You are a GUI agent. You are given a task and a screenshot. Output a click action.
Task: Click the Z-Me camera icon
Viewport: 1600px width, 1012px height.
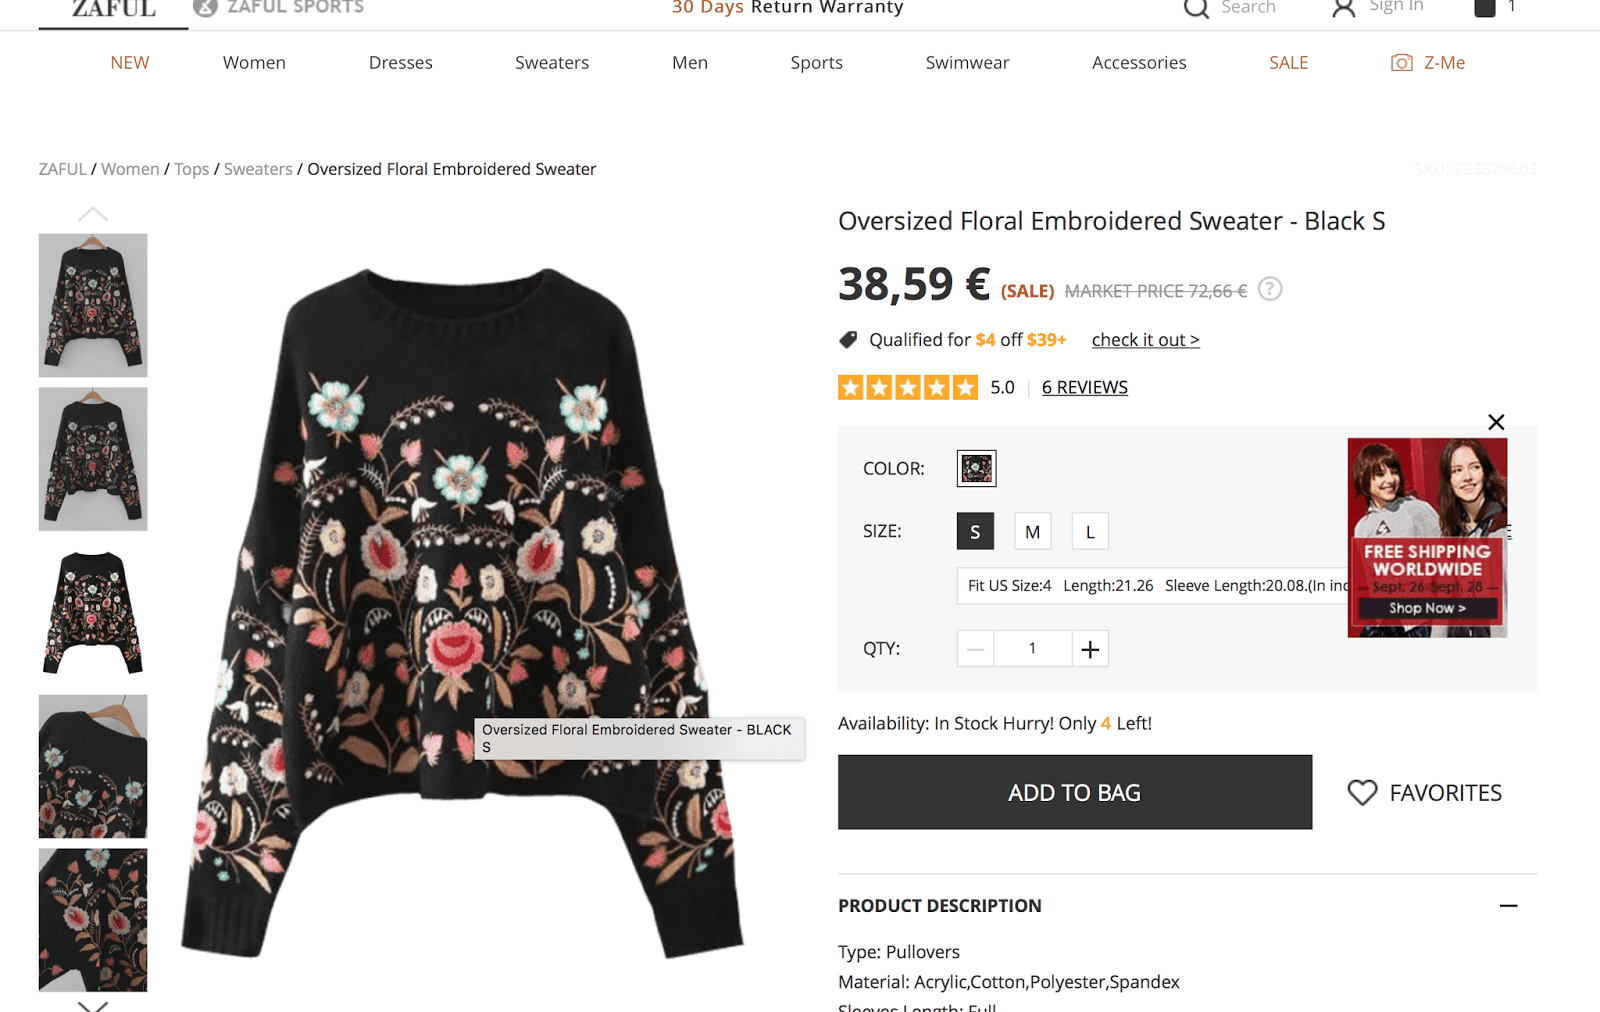pyautogui.click(x=1402, y=63)
